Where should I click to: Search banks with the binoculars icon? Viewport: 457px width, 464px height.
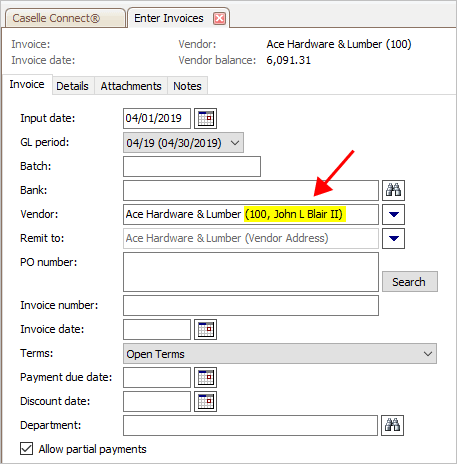tap(393, 190)
